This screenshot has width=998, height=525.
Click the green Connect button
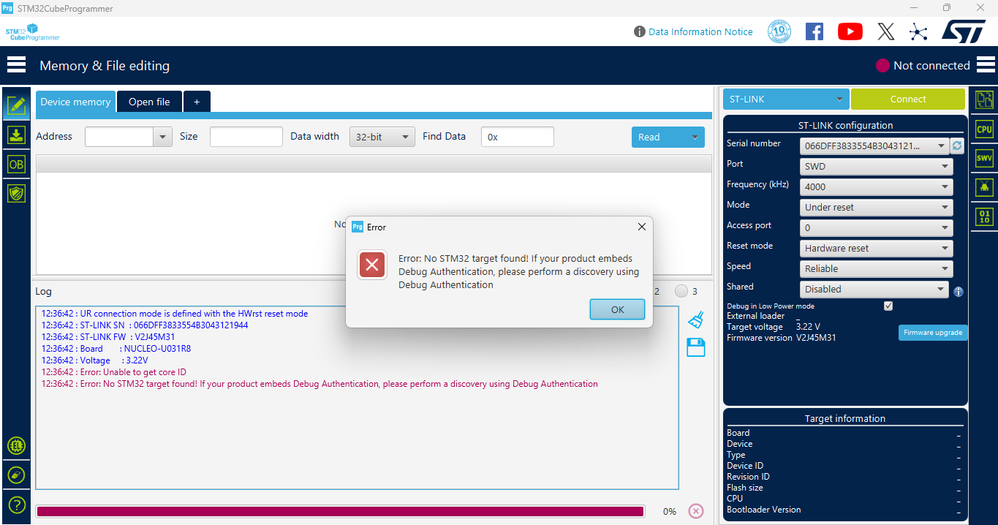[908, 99]
